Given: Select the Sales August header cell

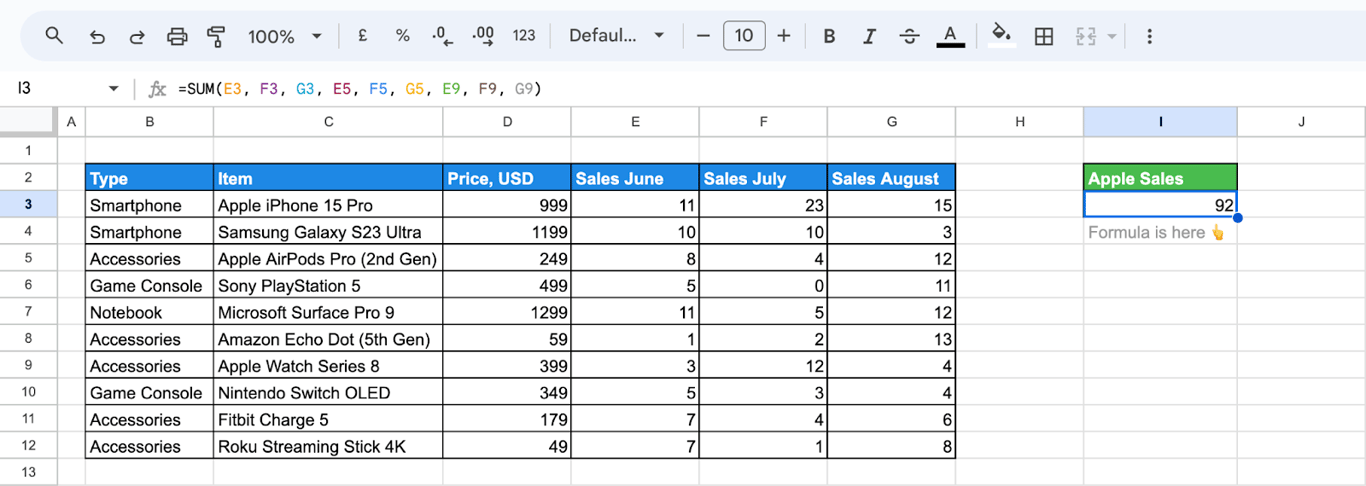Looking at the screenshot, I should click(x=891, y=178).
